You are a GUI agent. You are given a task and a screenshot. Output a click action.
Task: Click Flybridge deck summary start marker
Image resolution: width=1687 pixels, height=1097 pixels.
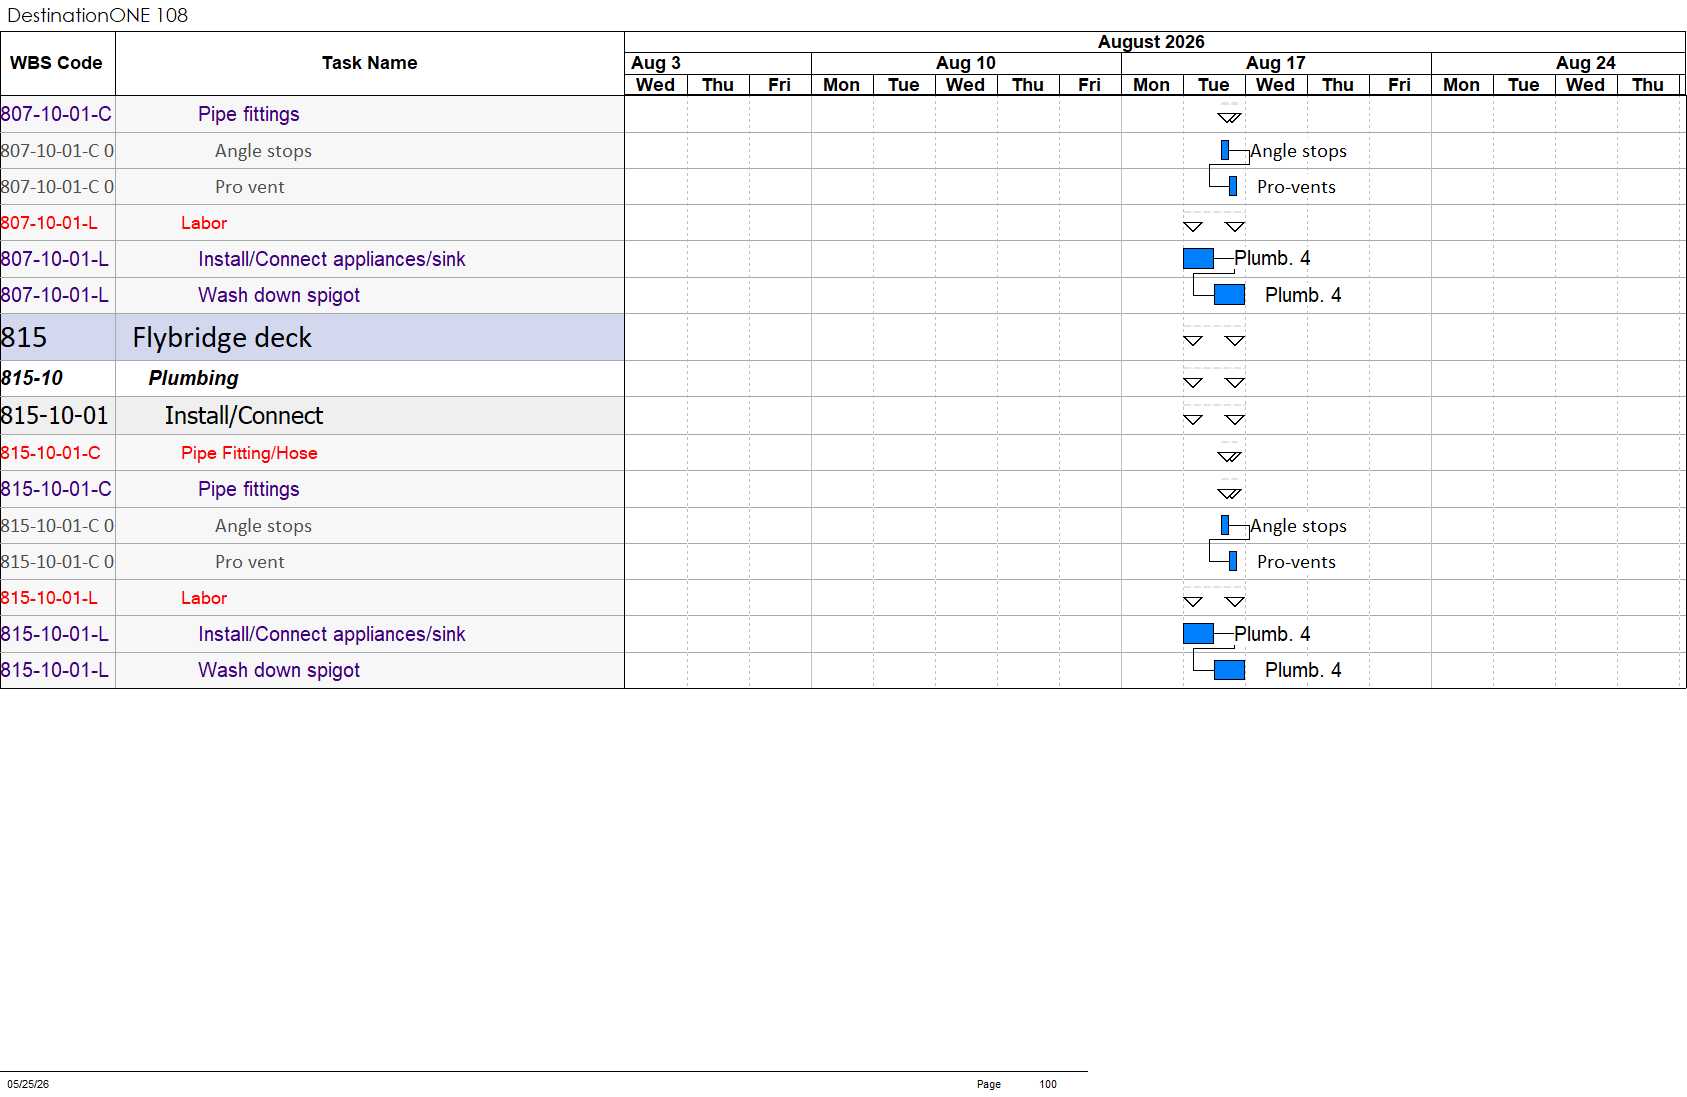click(x=1193, y=341)
